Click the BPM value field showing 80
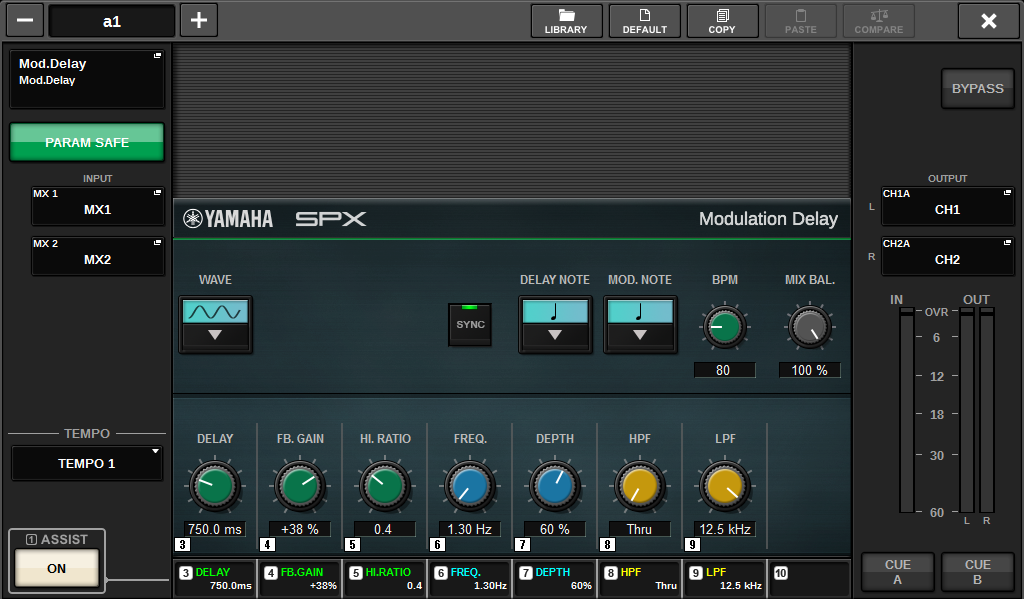 point(723,370)
